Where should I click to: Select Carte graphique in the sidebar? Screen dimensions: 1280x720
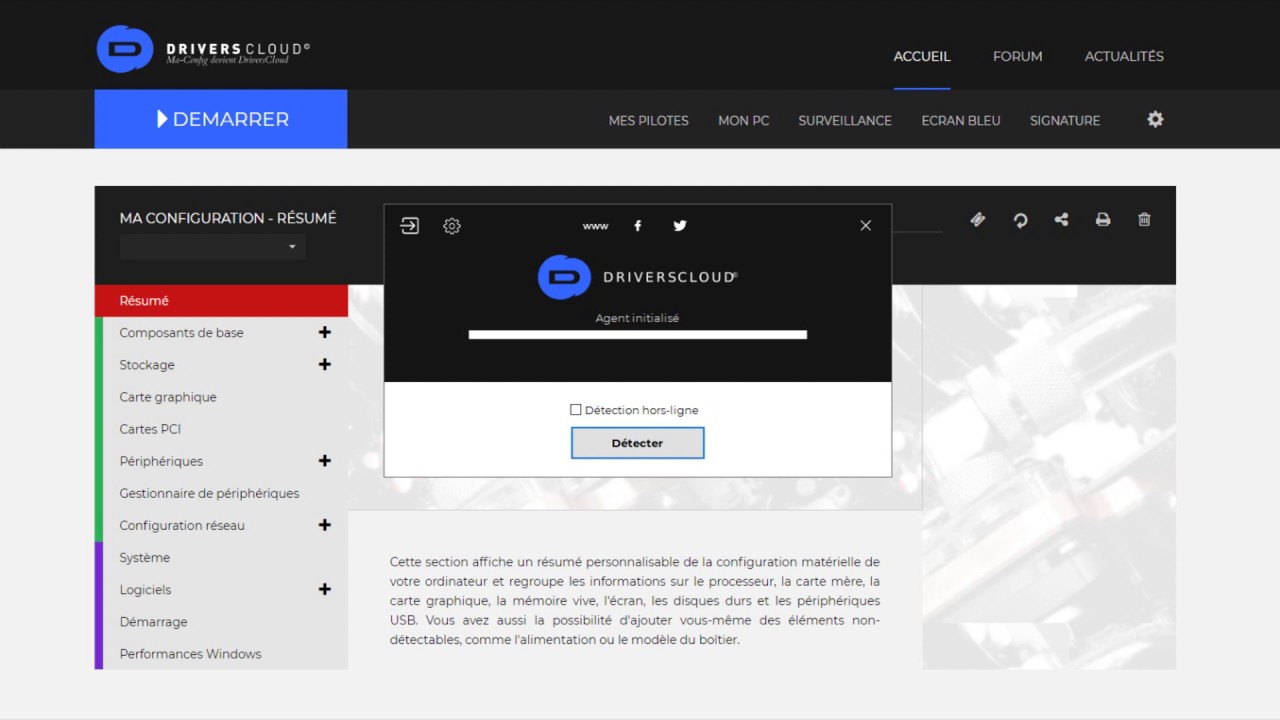[x=168, y=397]
